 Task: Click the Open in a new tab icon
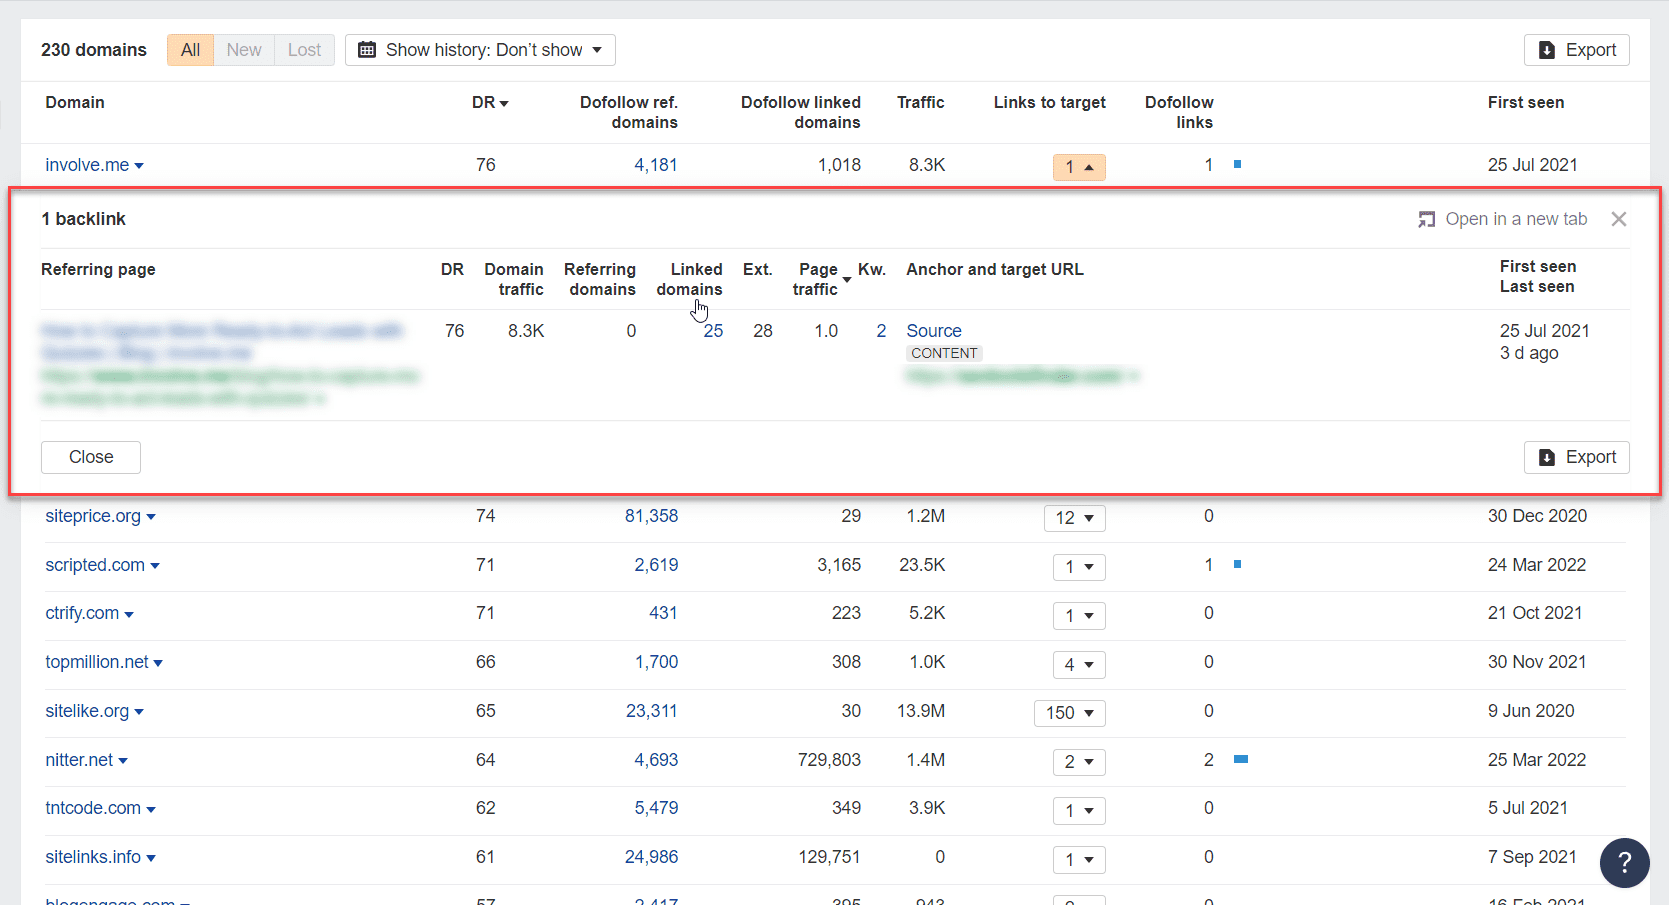pyautogui.click(x=1426, y=219)
